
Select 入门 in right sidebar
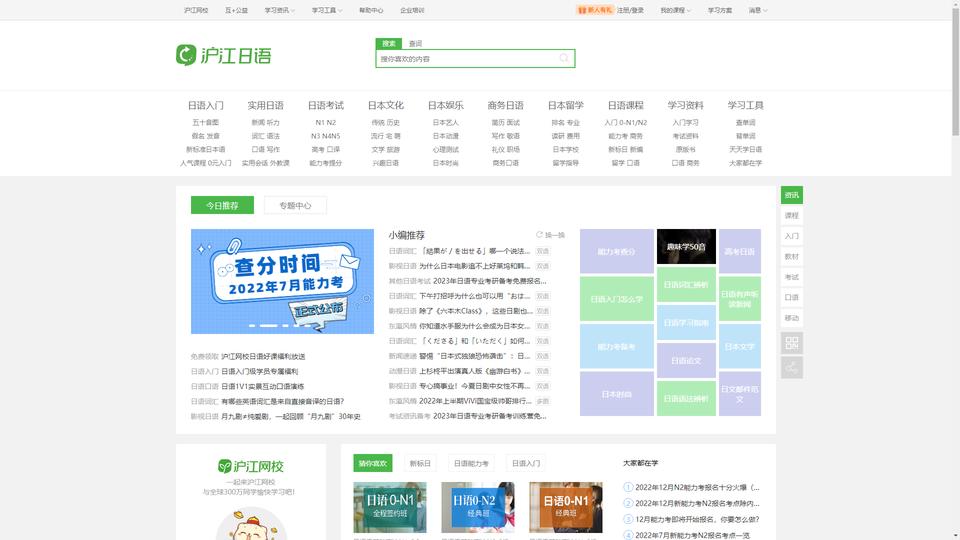coord(792,236)
